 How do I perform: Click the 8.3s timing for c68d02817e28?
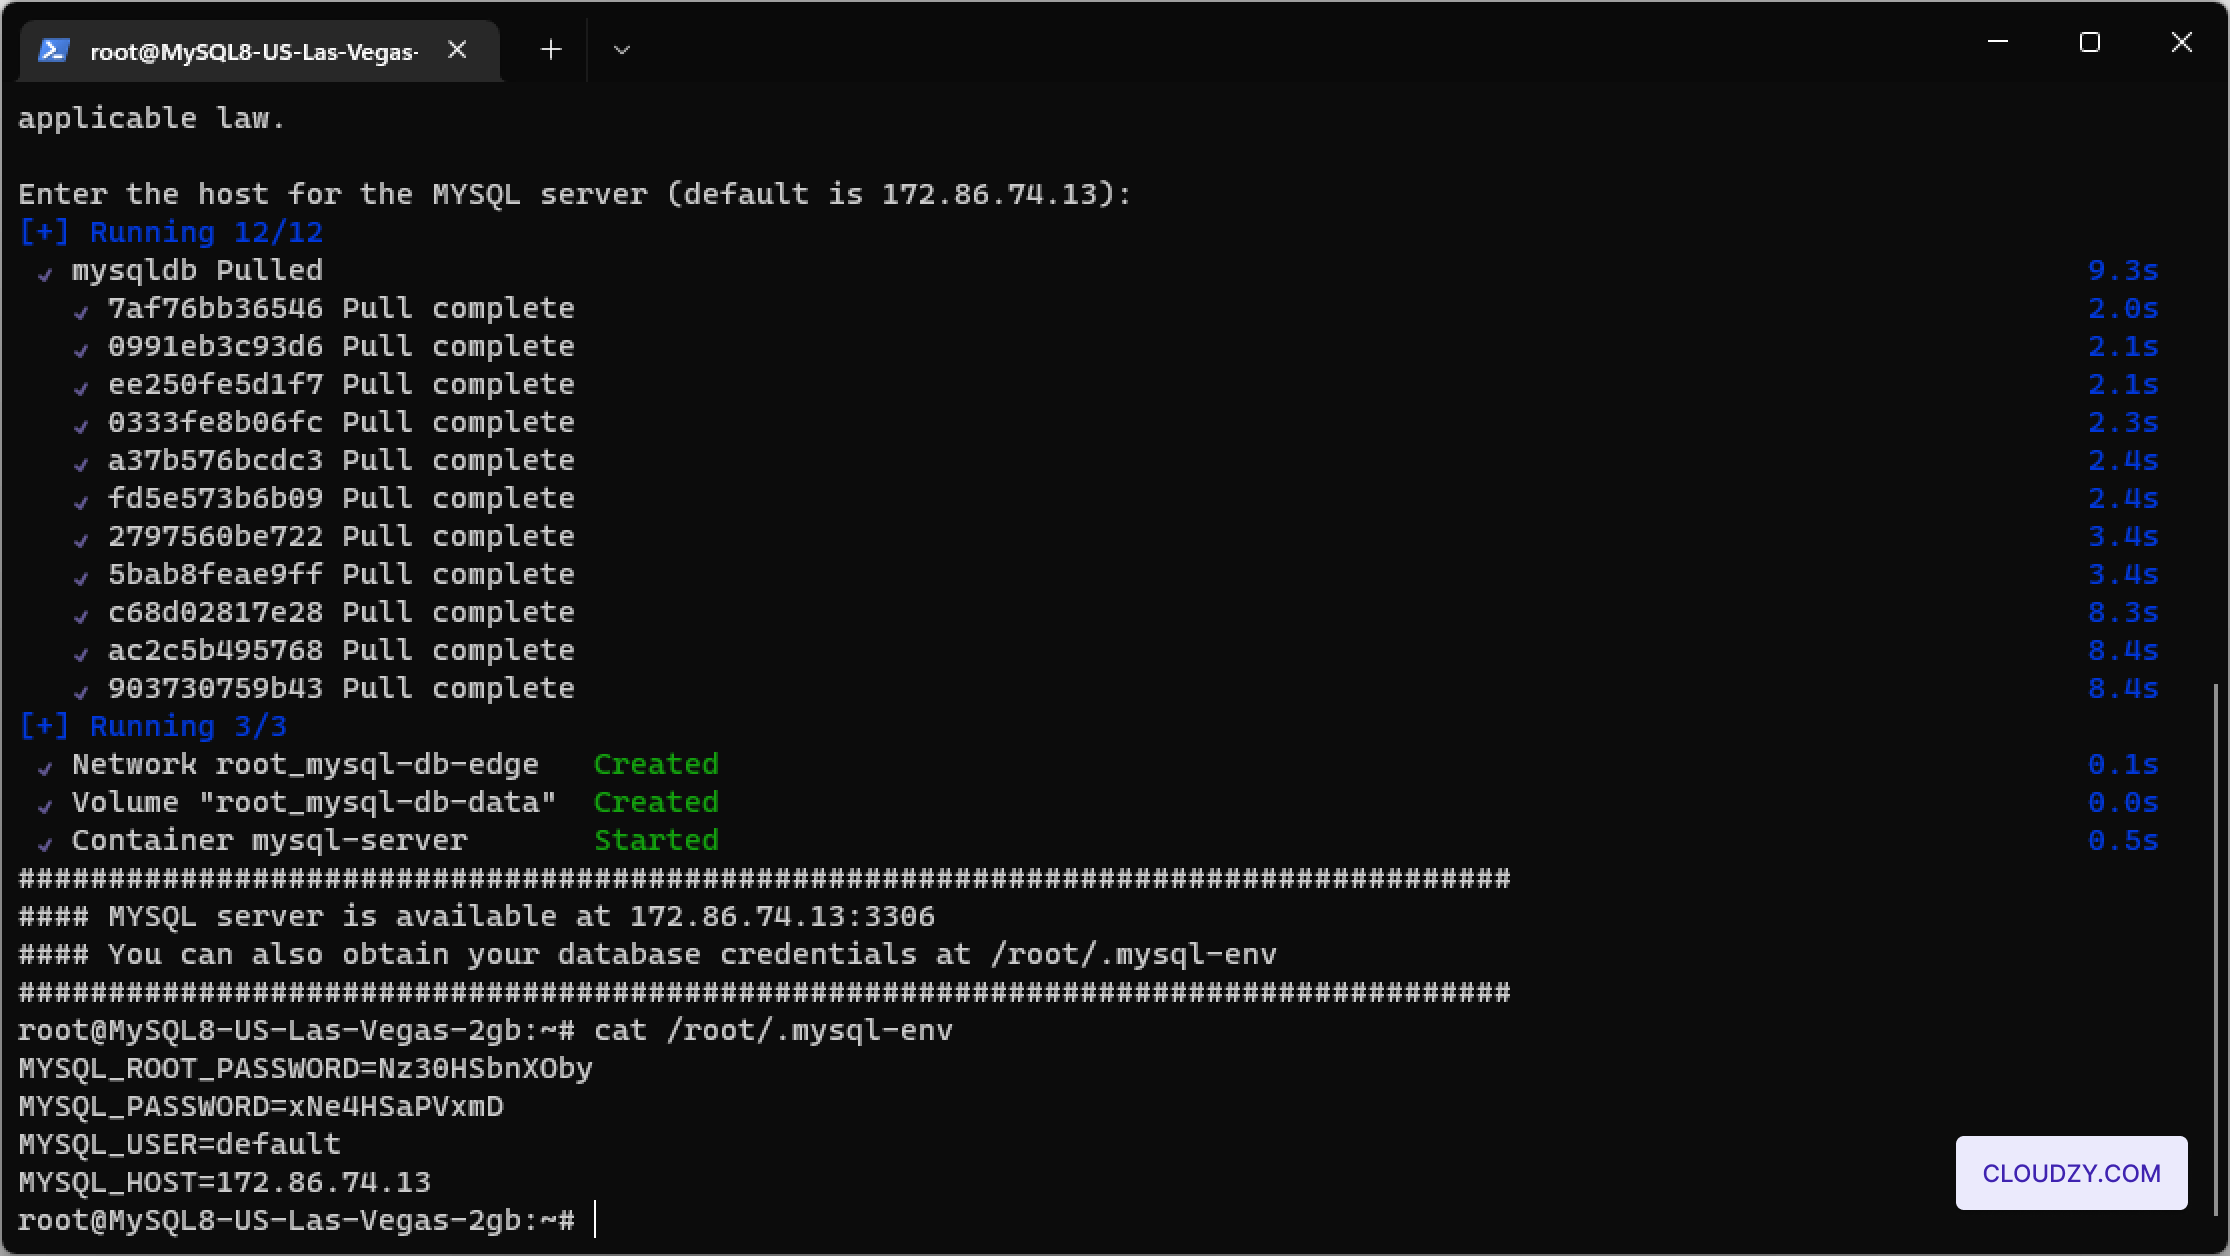(x=2123, y=613)
